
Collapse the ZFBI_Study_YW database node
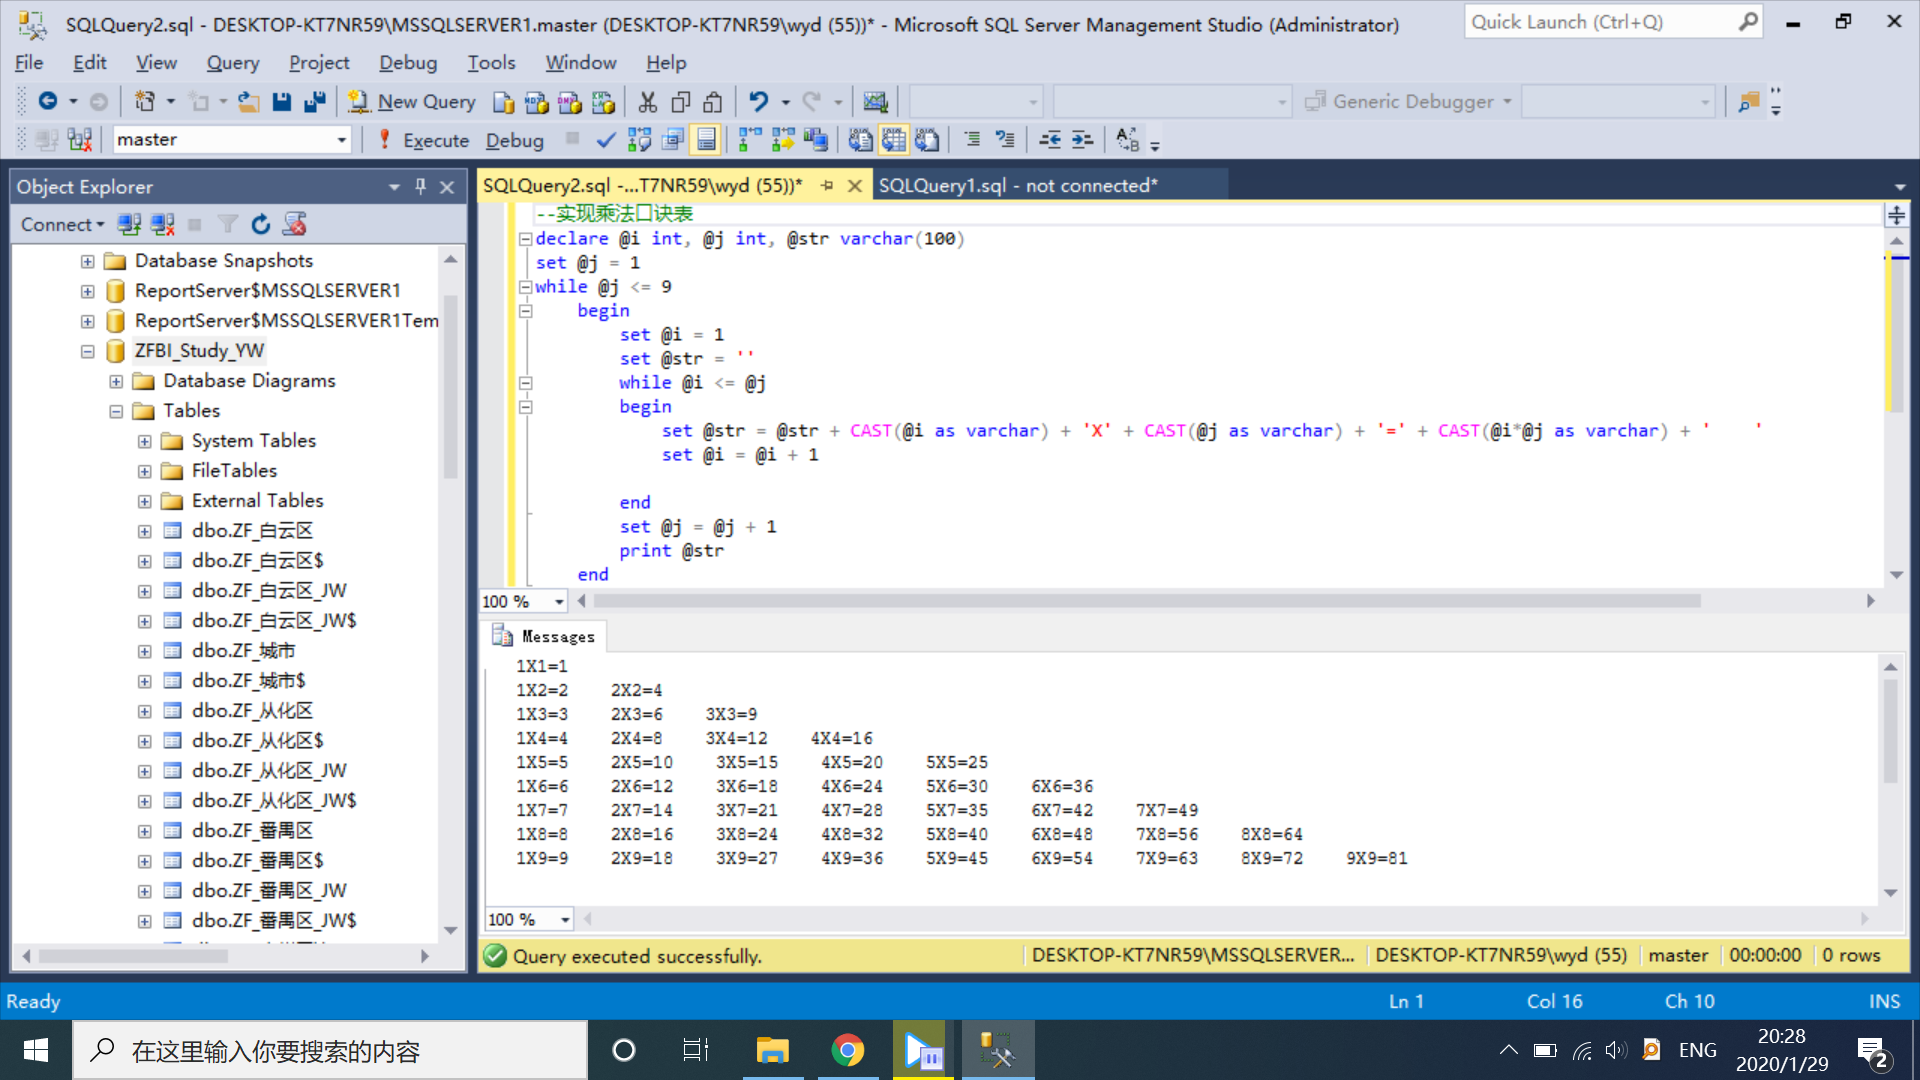pyautogui.click(x=88, y=351)
